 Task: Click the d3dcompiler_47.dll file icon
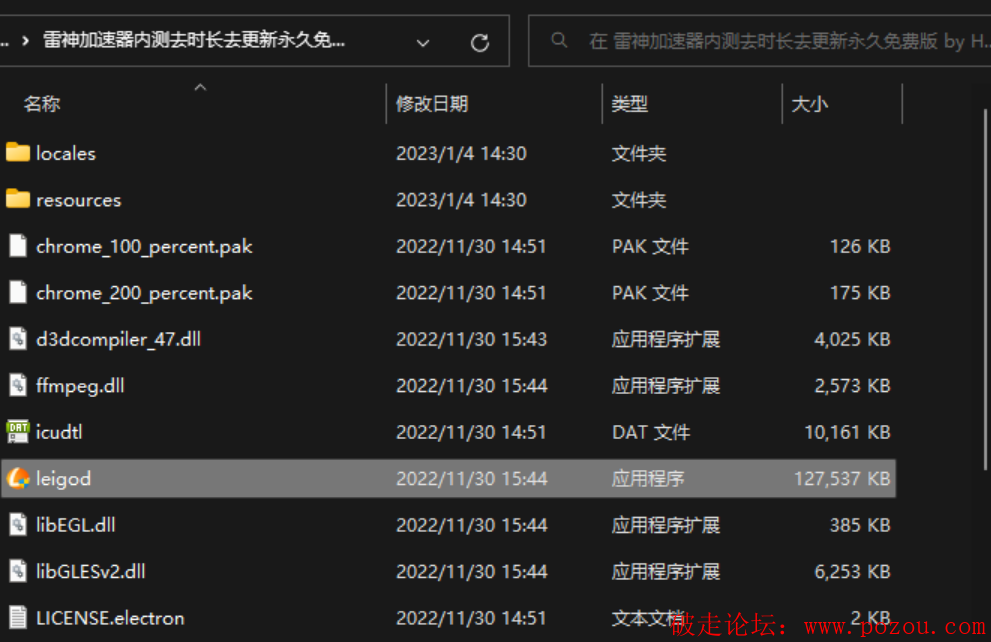(18, 339)
